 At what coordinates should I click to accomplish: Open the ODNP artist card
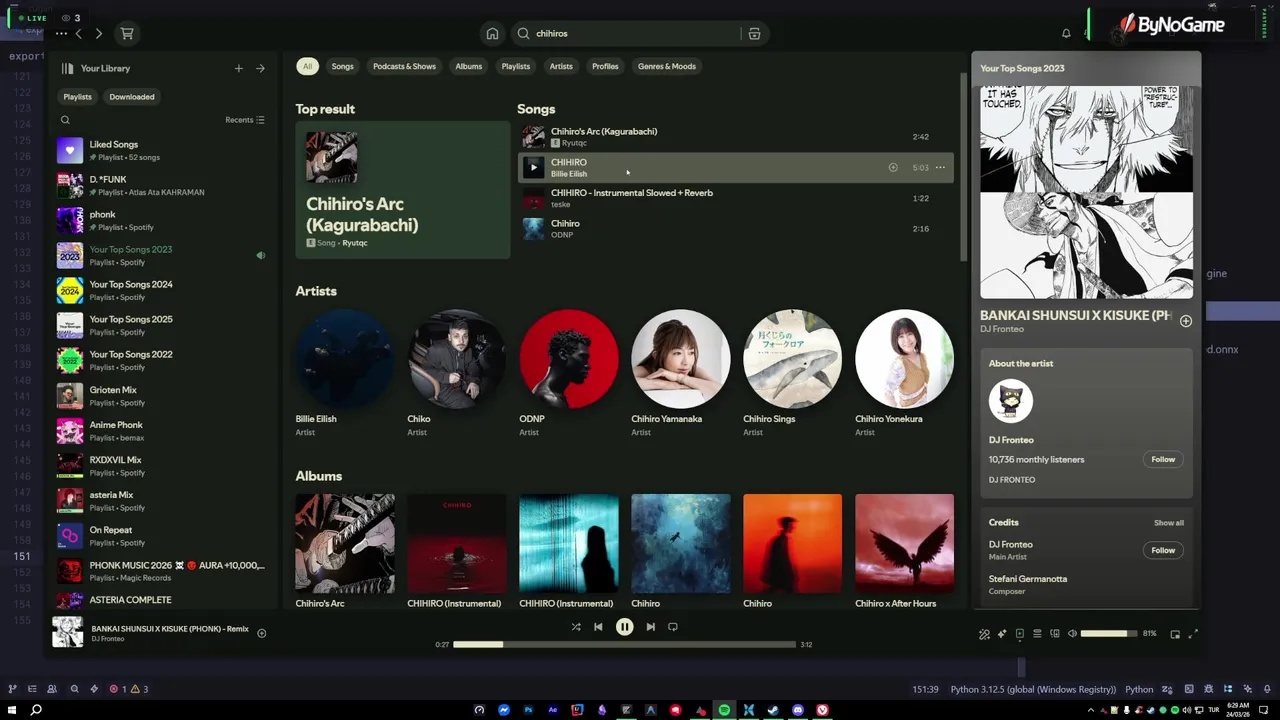(x=569, y=375)
